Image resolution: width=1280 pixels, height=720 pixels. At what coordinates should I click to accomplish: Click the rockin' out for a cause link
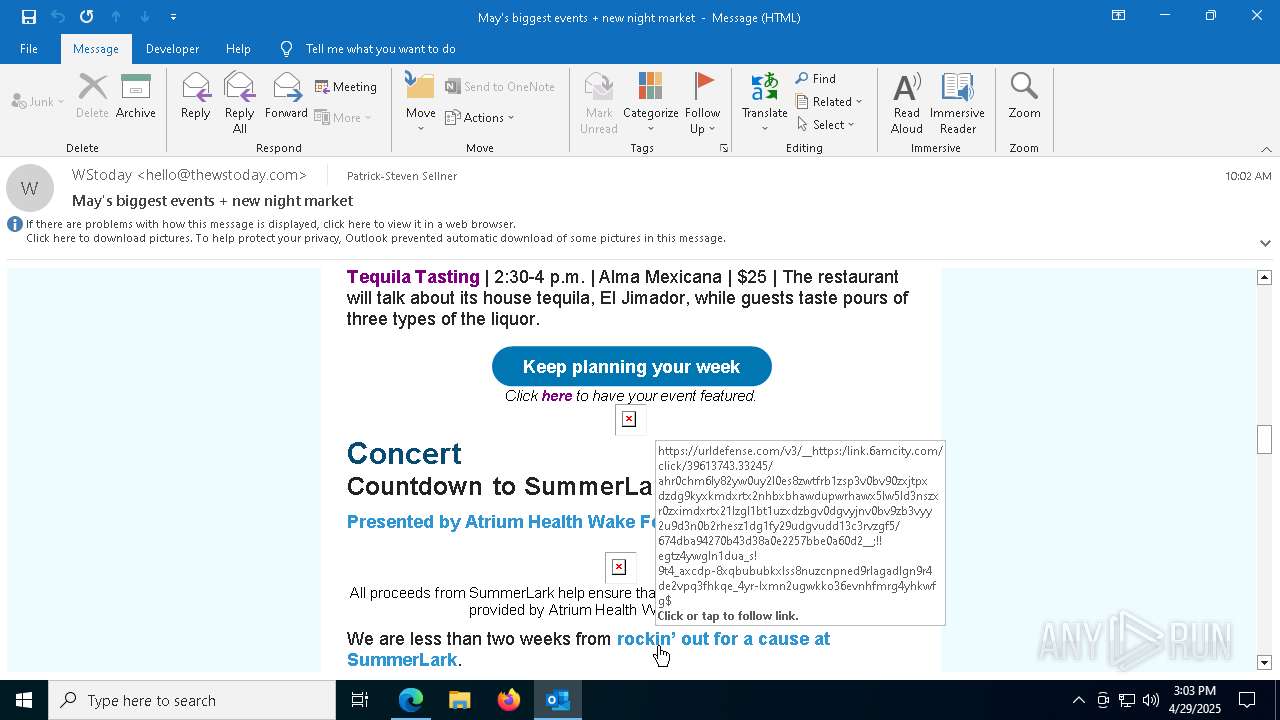tap(723, 639)
